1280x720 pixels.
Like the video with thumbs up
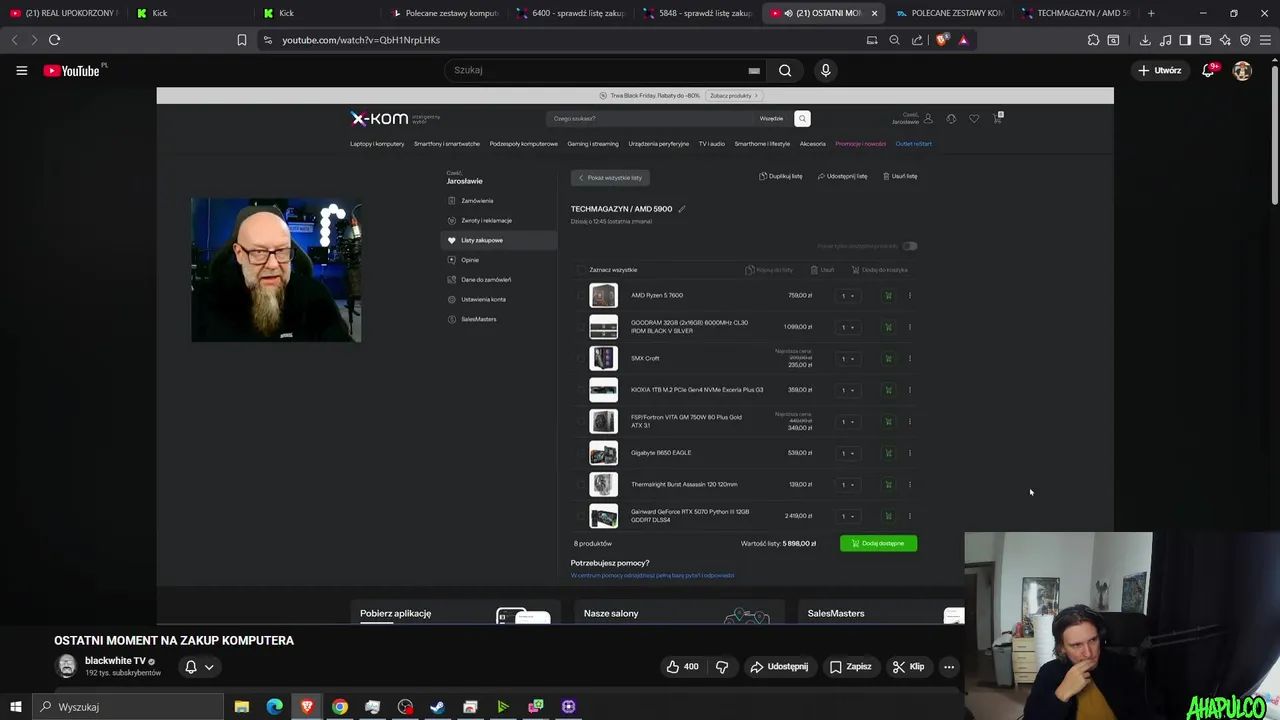click(683, 667)
